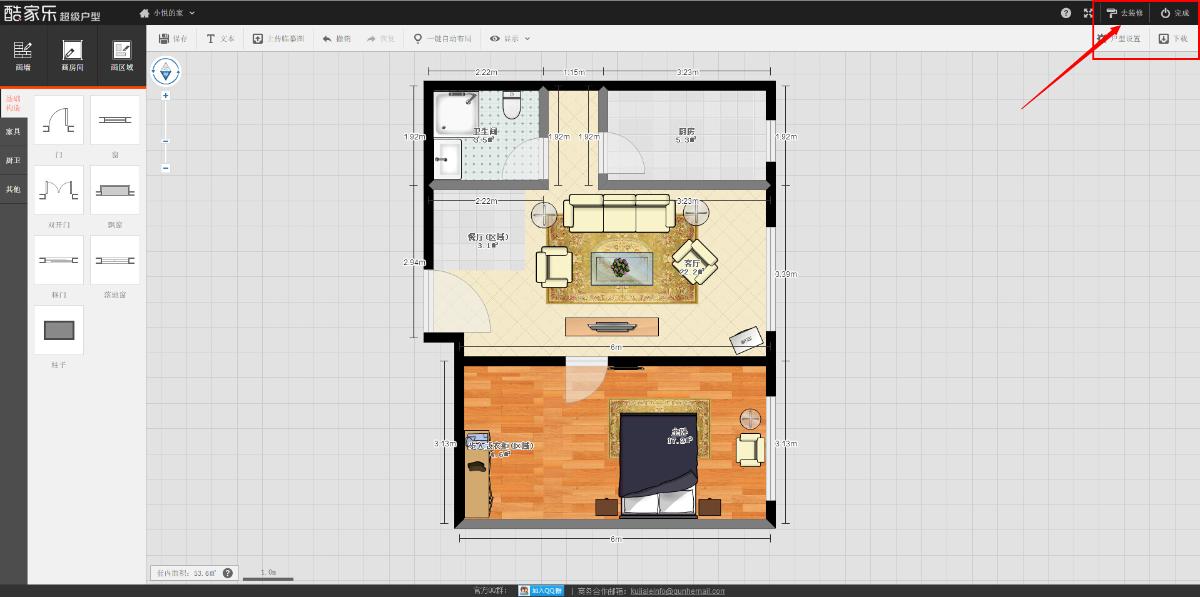
Task: Enter fullscreen with the expand icon
Action: click(1088, 13)
